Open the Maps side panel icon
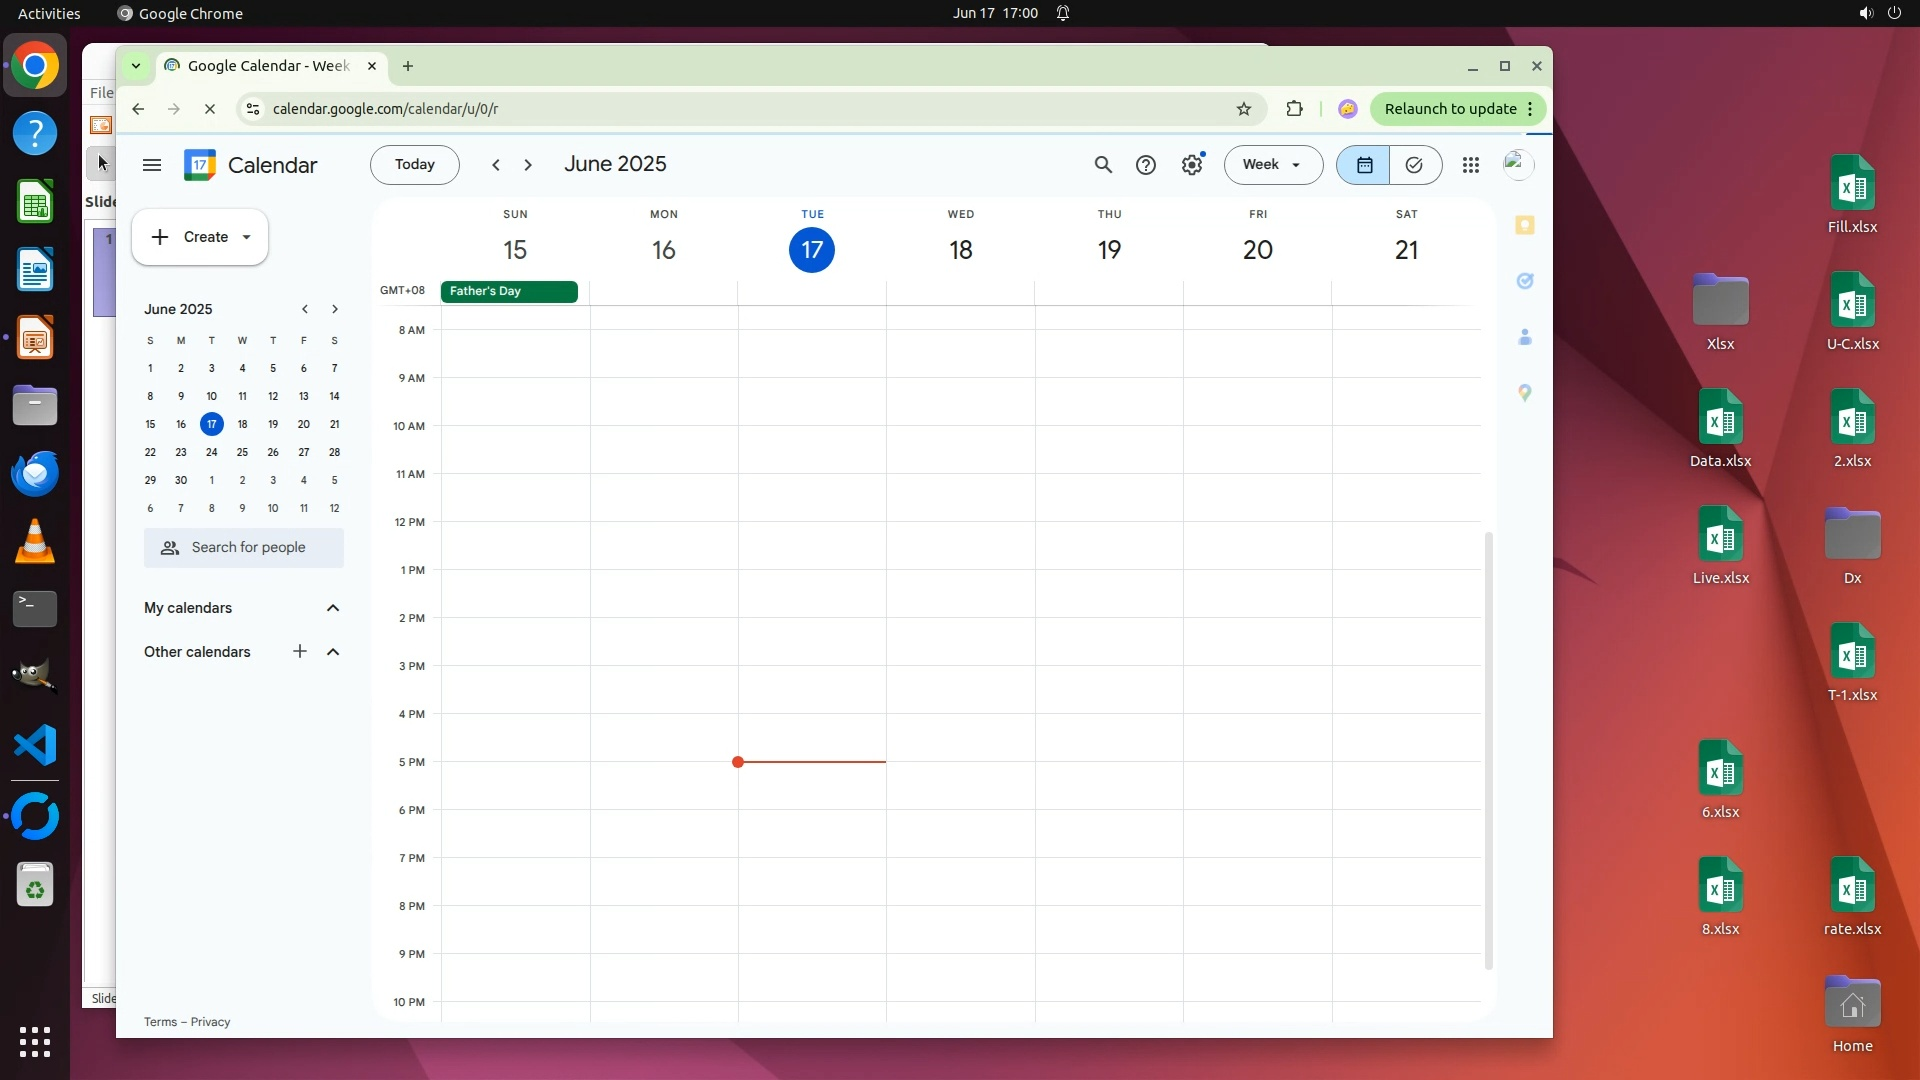The image size is (1920, 1080). (x=1525, y=393)
